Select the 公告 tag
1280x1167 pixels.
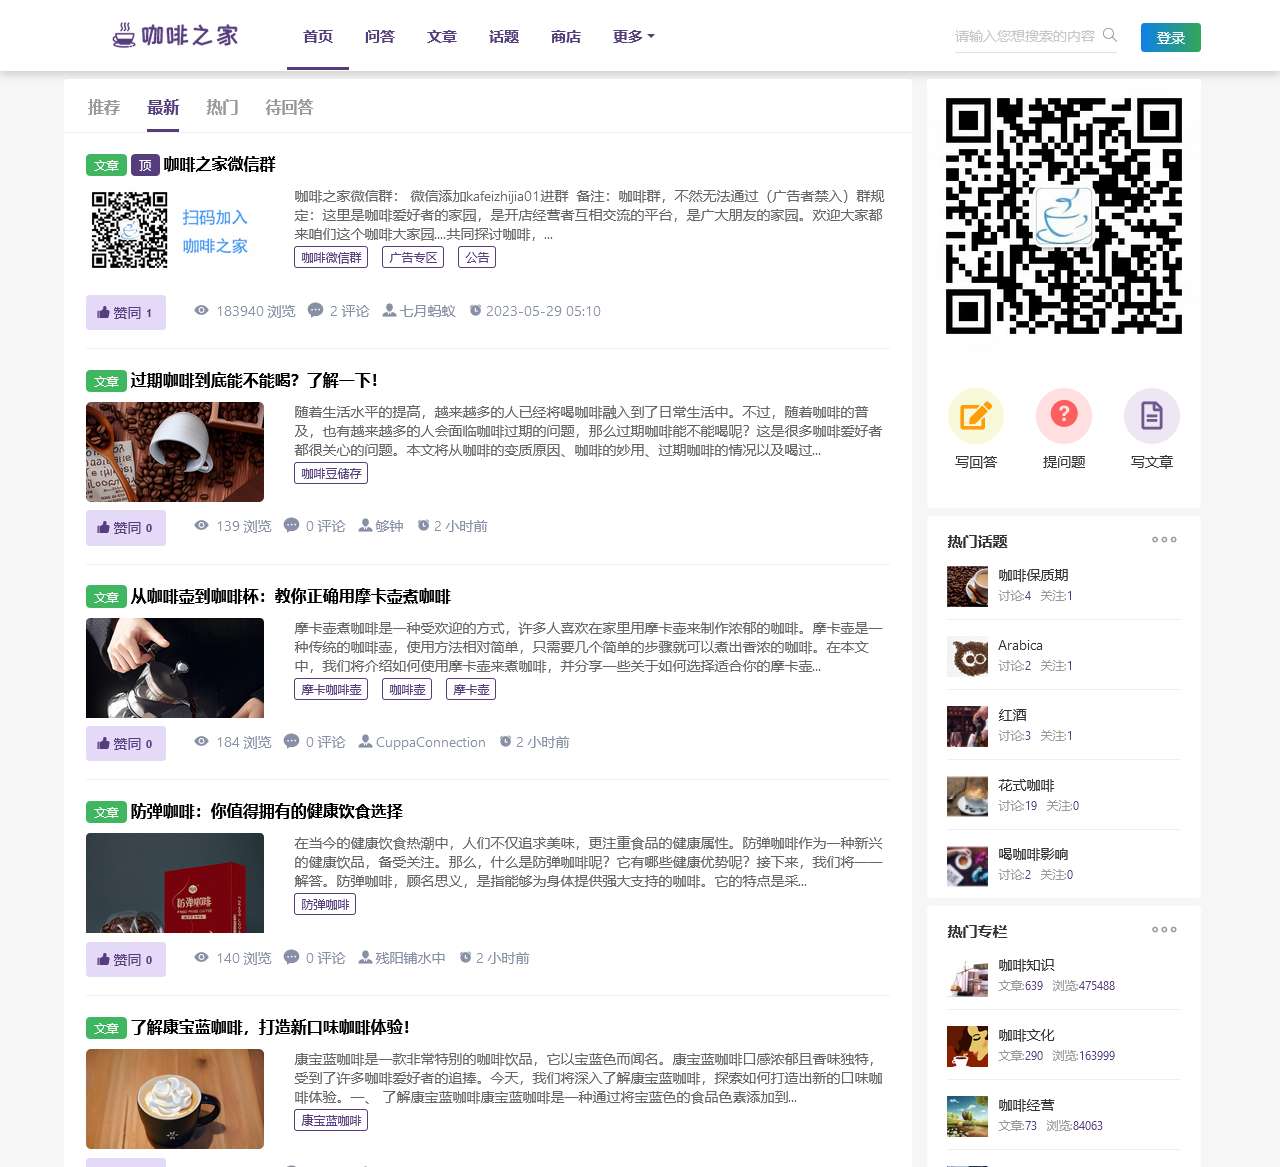(477, 258)
